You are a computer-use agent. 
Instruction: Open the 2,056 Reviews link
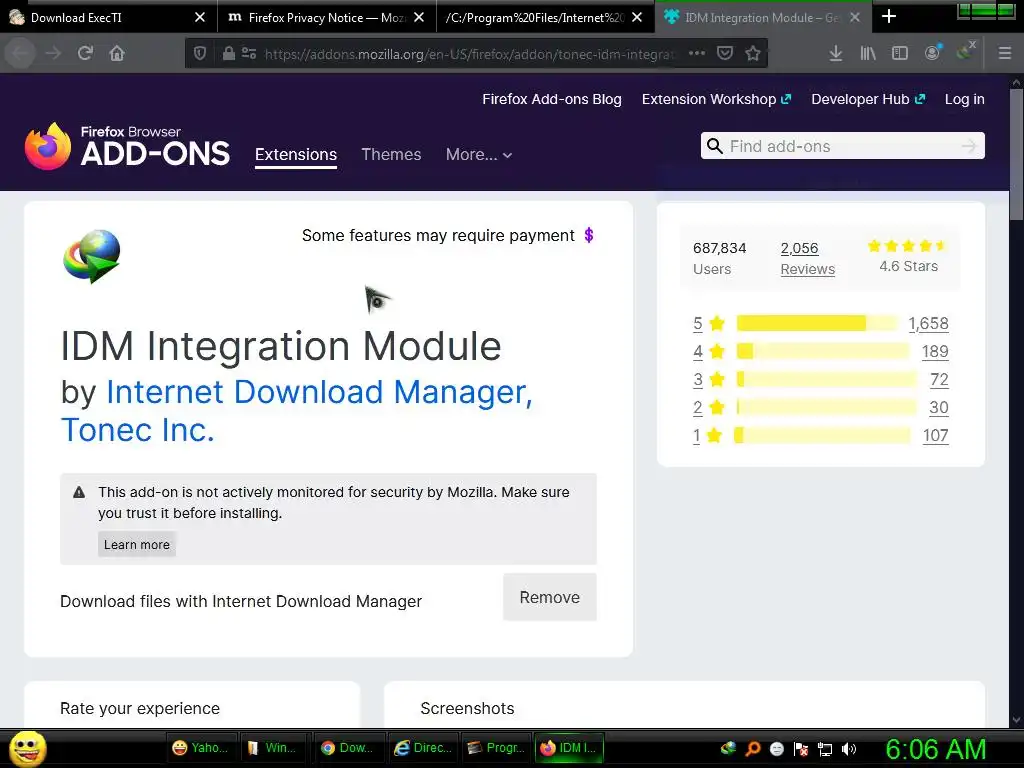pyautogui.click(x=808, y=259)
